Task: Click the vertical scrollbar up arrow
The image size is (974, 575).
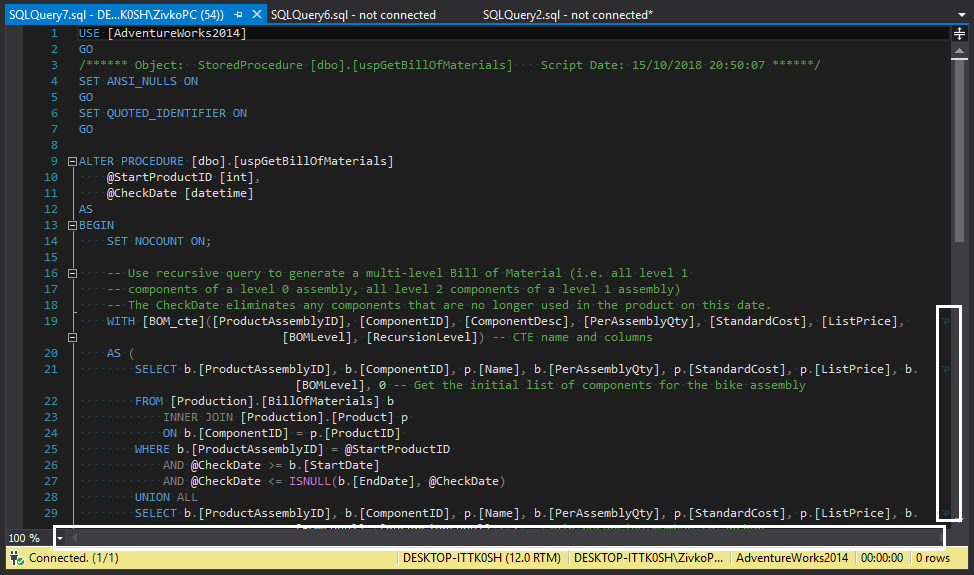Action: 960,51
